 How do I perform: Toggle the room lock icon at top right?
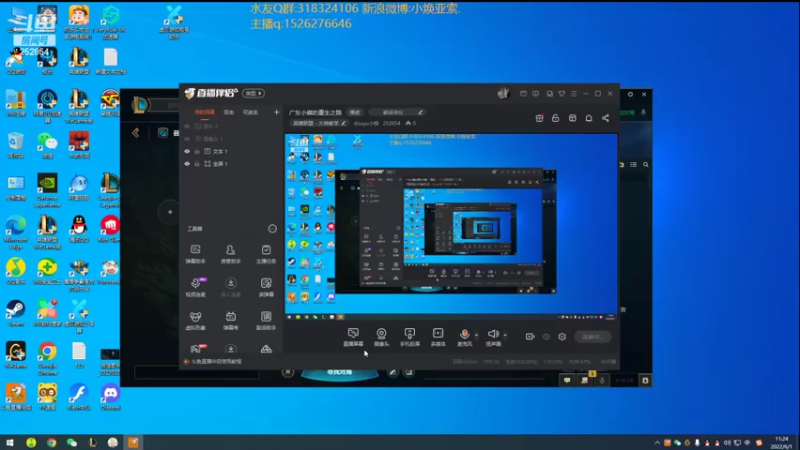point(556,118)
